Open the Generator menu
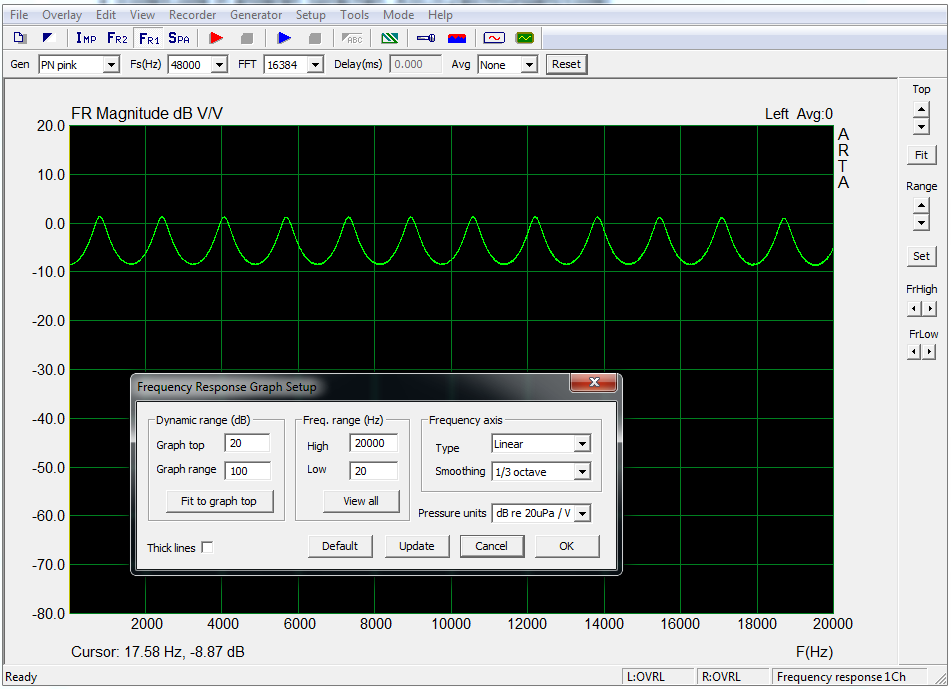This screenshot has width=951, height=689. point(256,15)
